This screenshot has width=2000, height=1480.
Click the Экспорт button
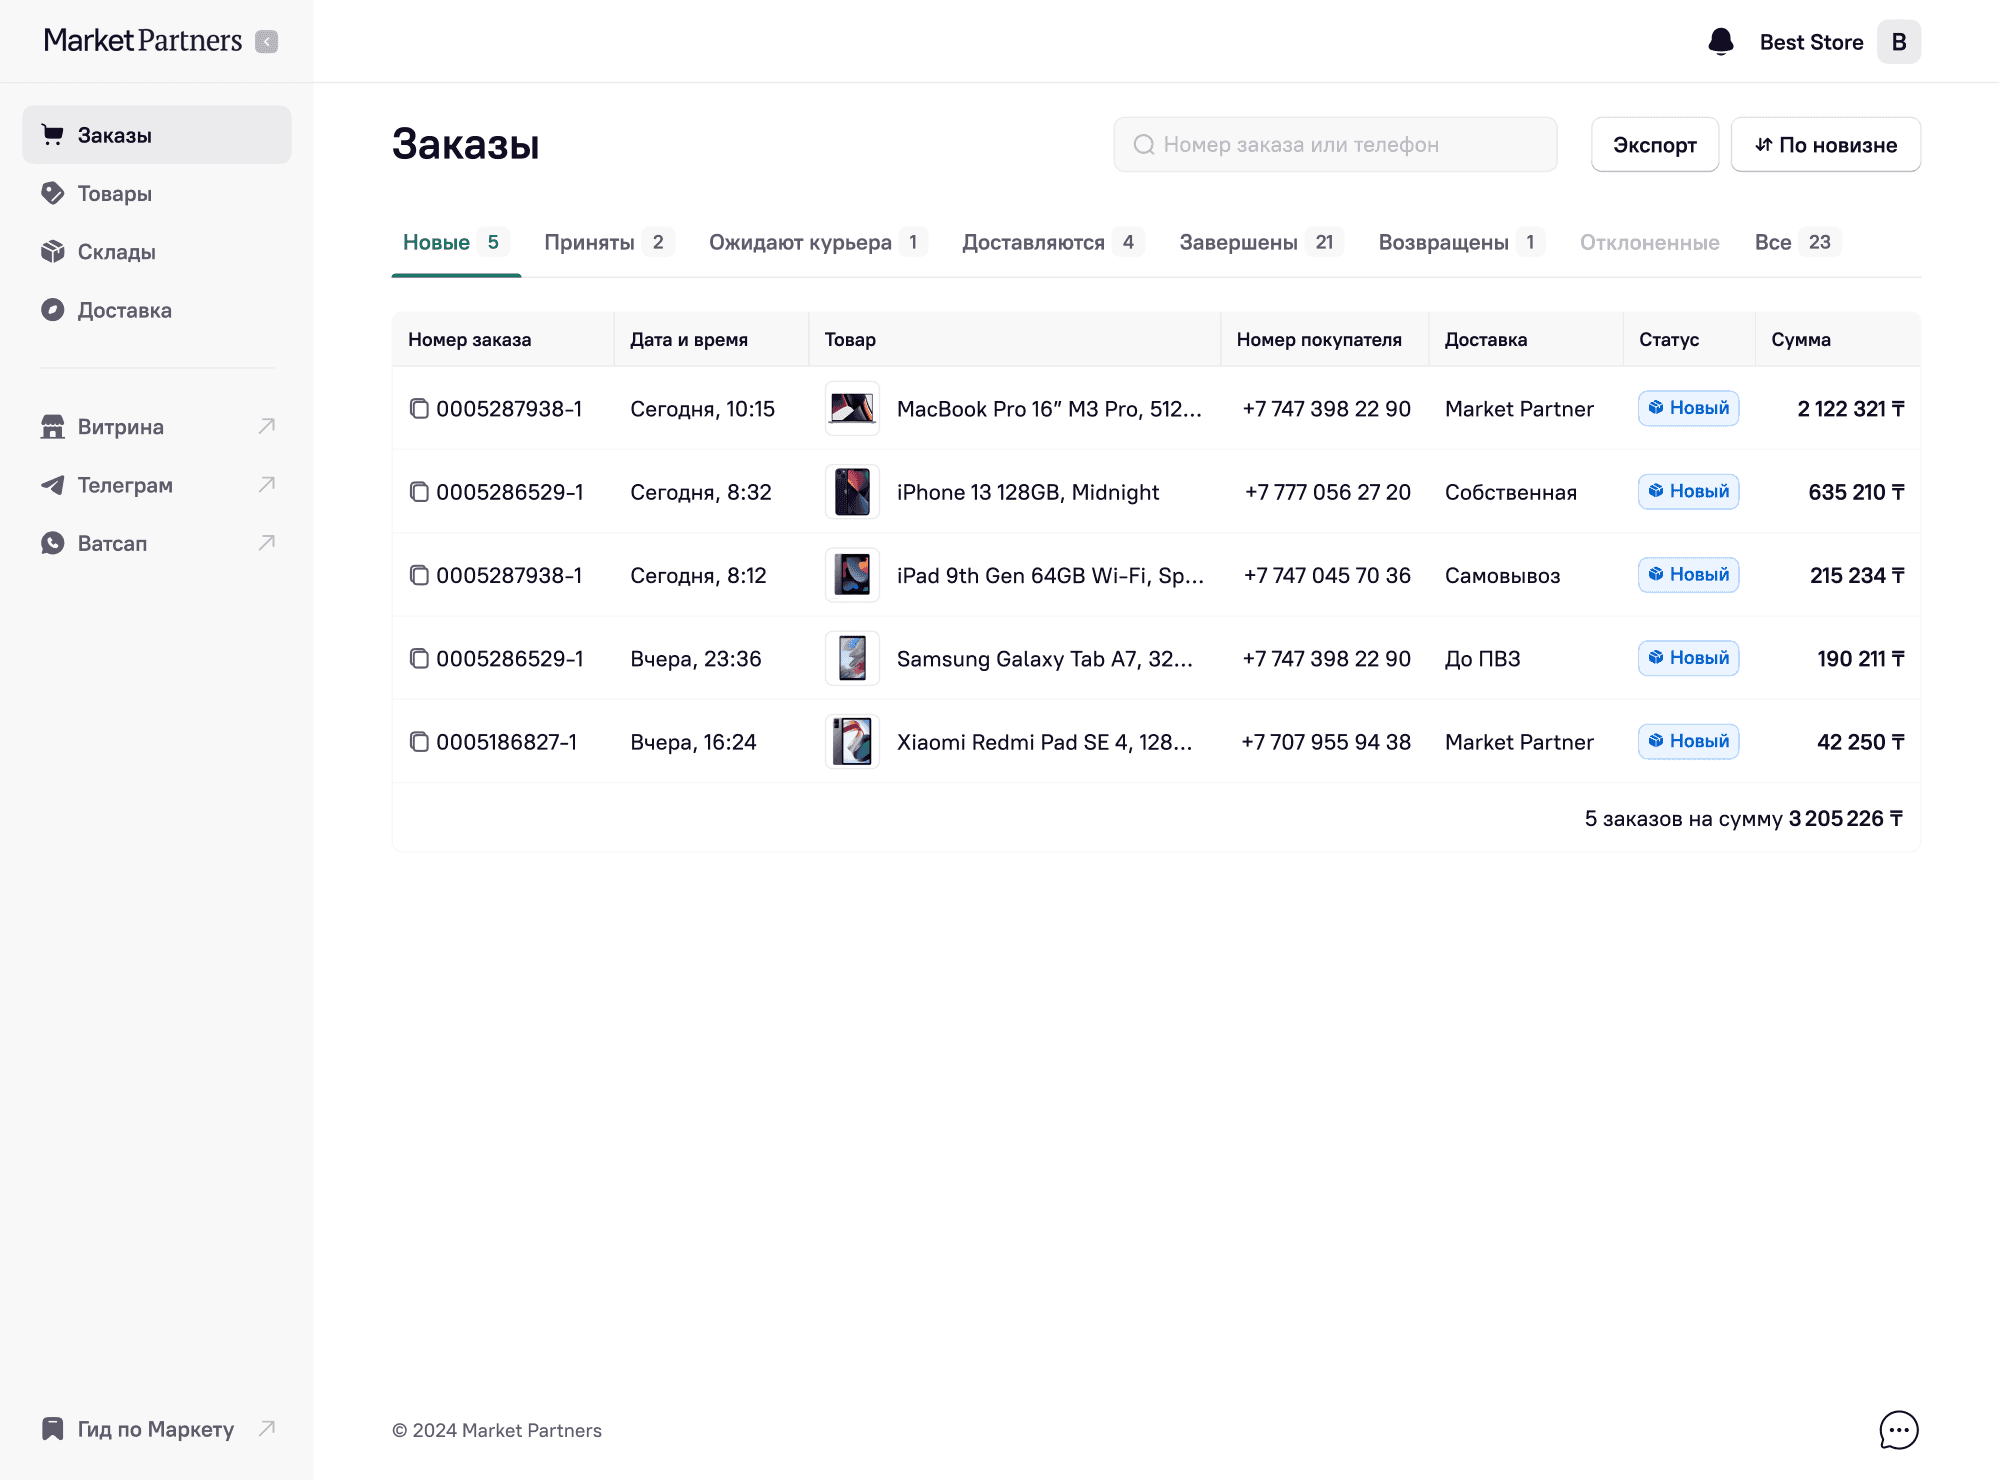[x=1655, y=145]
